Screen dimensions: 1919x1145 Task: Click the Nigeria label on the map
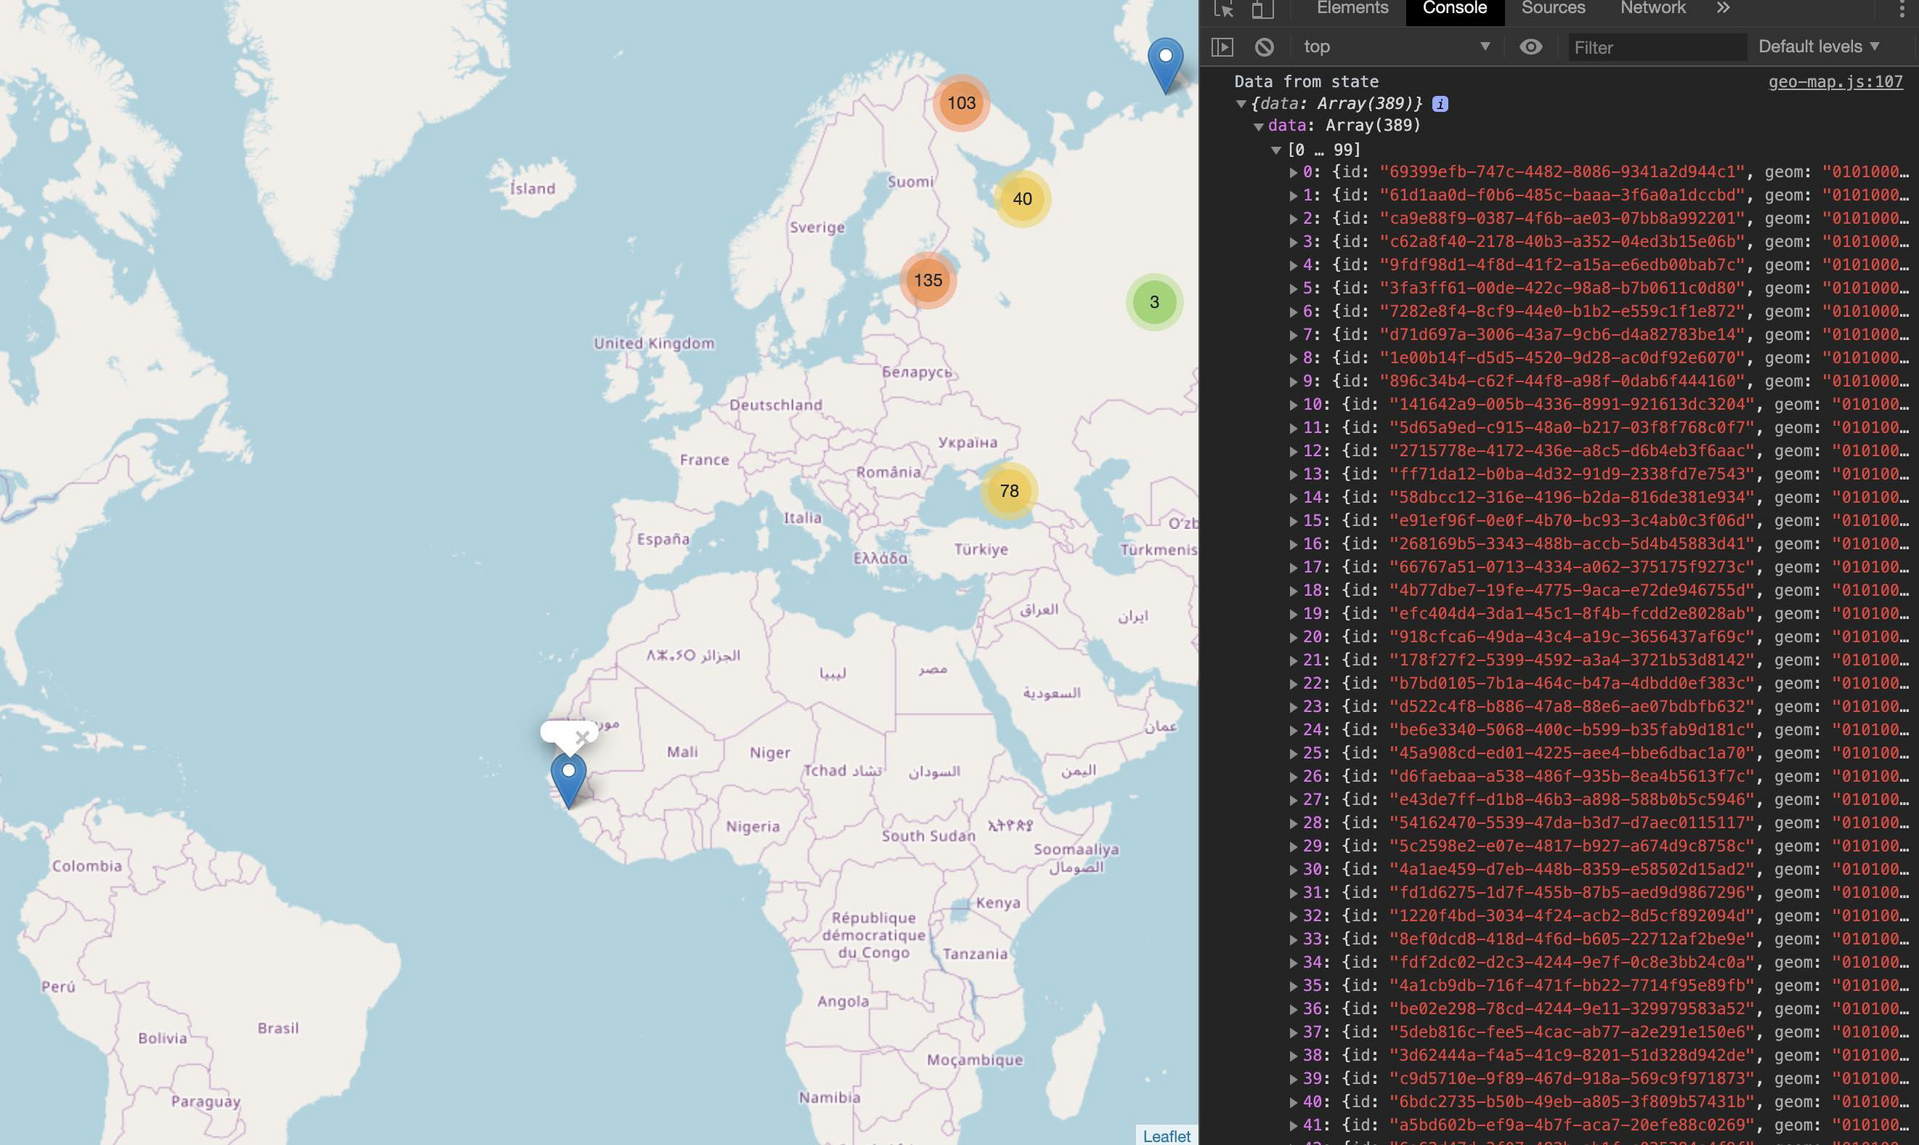click(753, 827)
